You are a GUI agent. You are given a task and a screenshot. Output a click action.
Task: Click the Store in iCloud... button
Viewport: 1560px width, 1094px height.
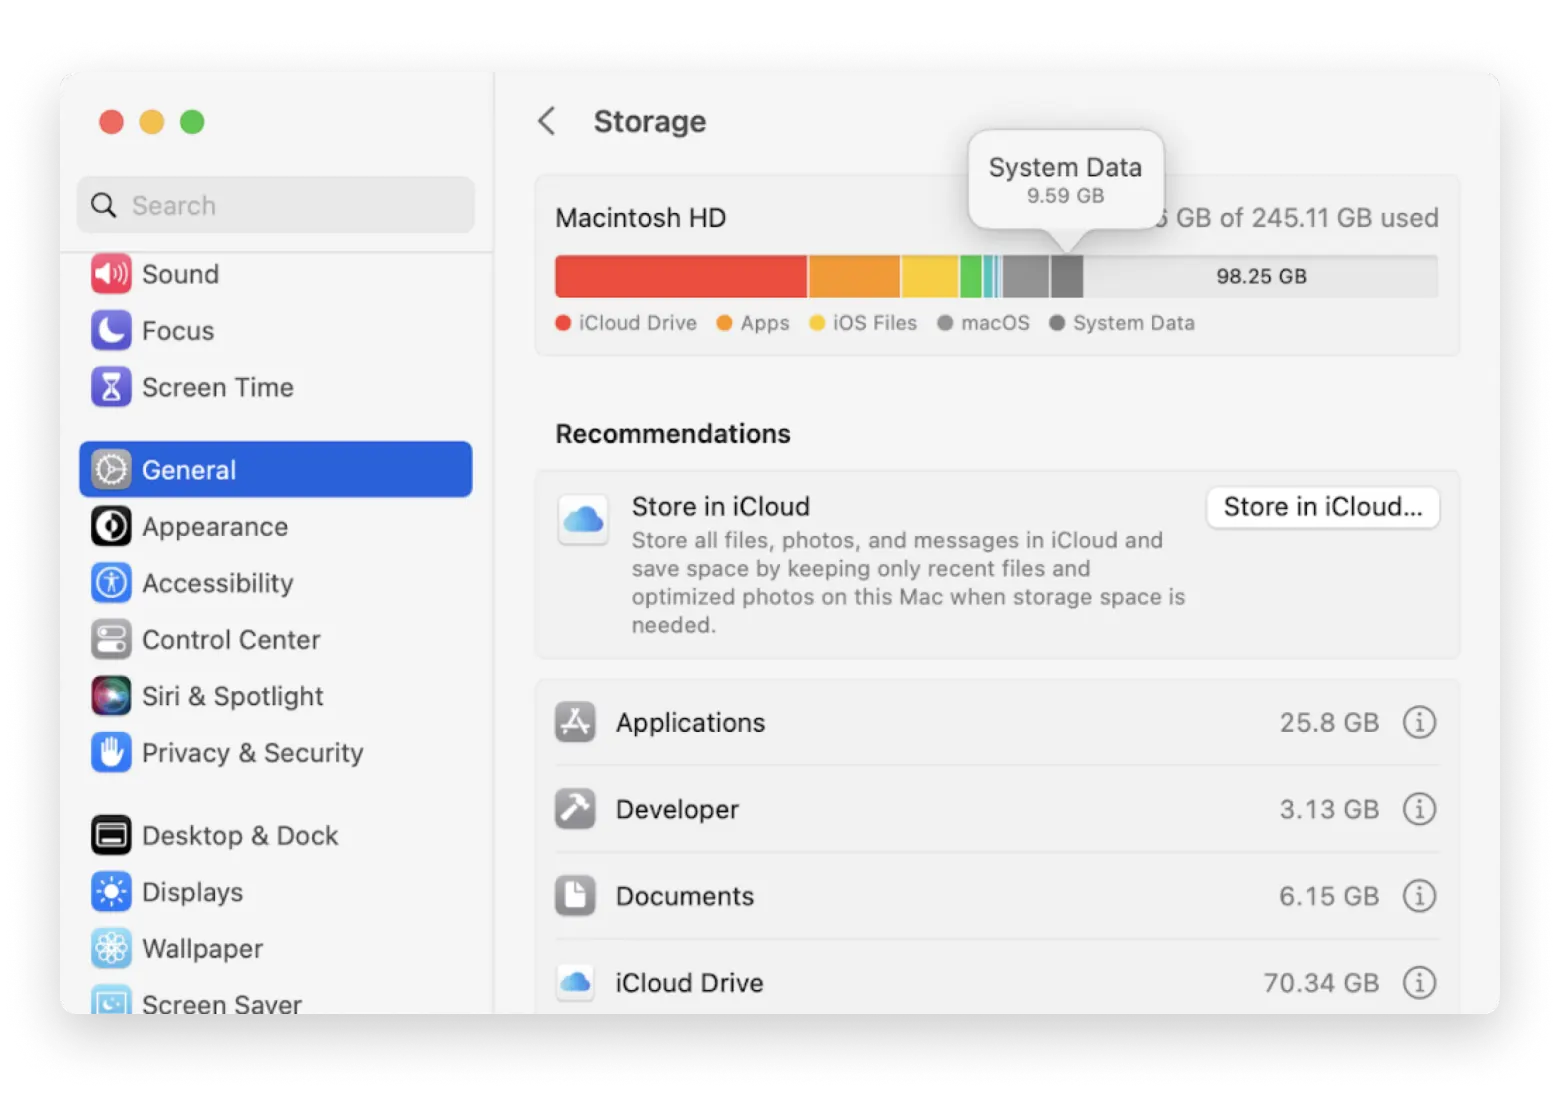(1322, 507)
